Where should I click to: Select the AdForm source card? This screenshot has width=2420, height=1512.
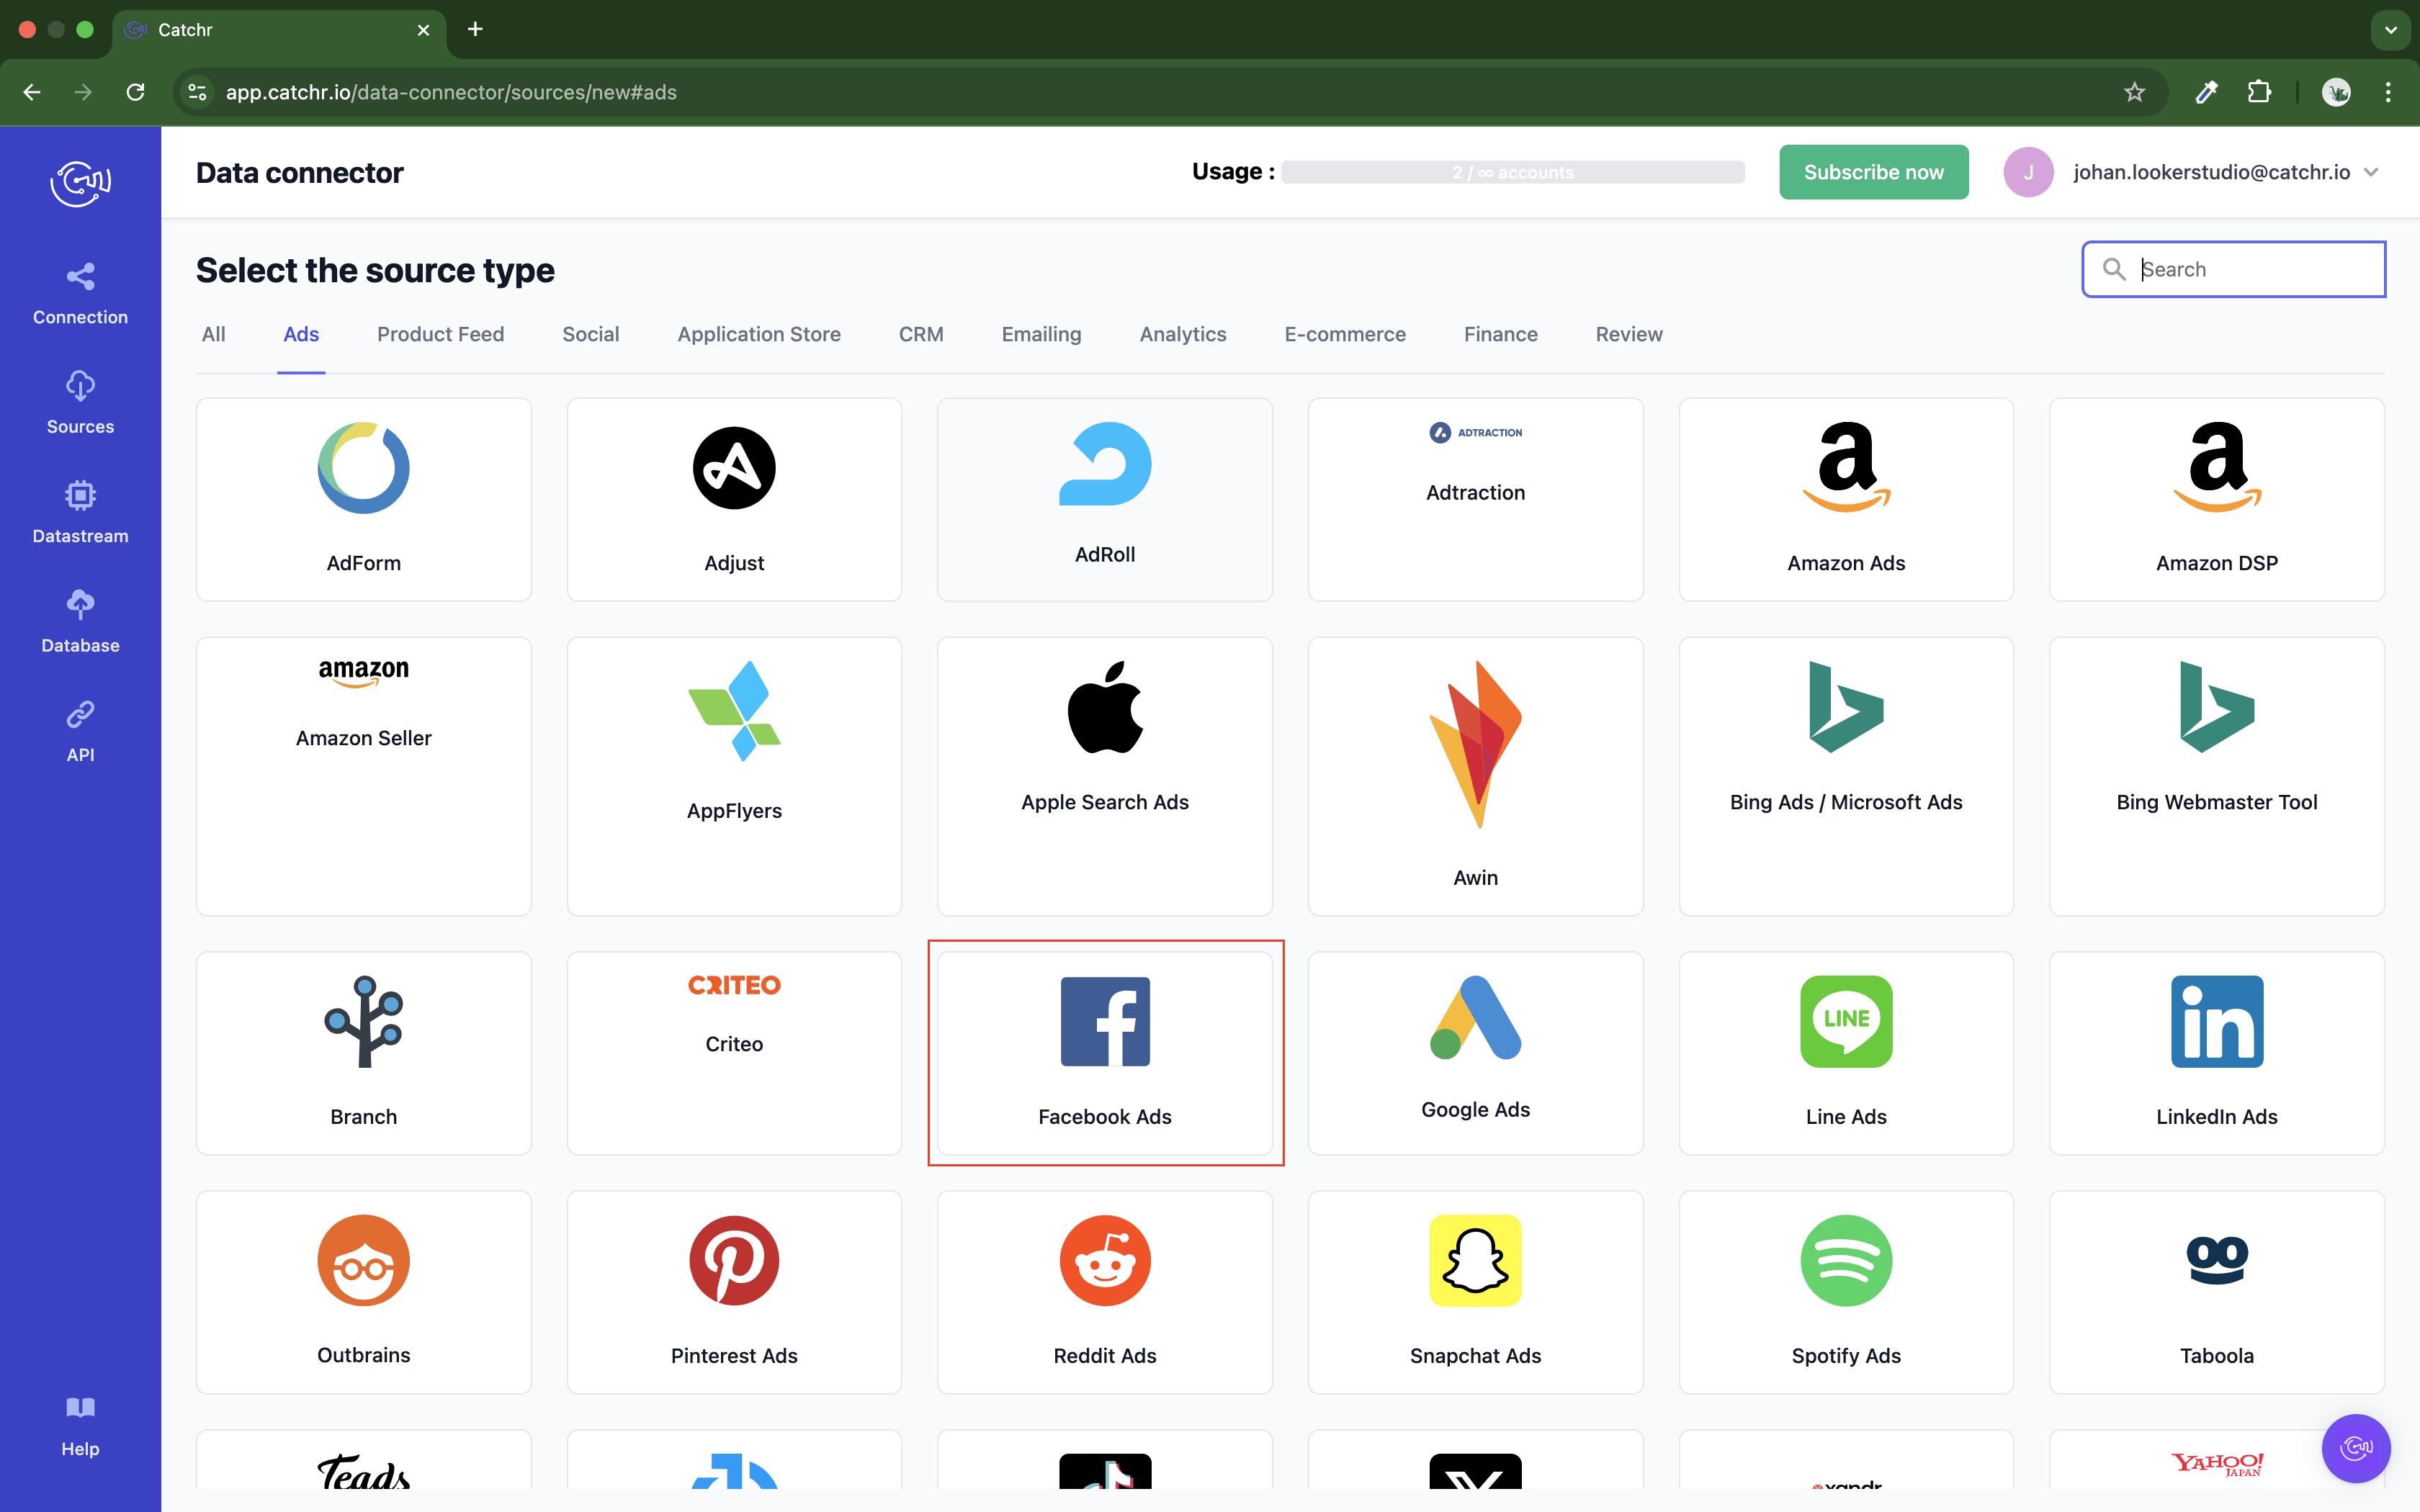363,499
